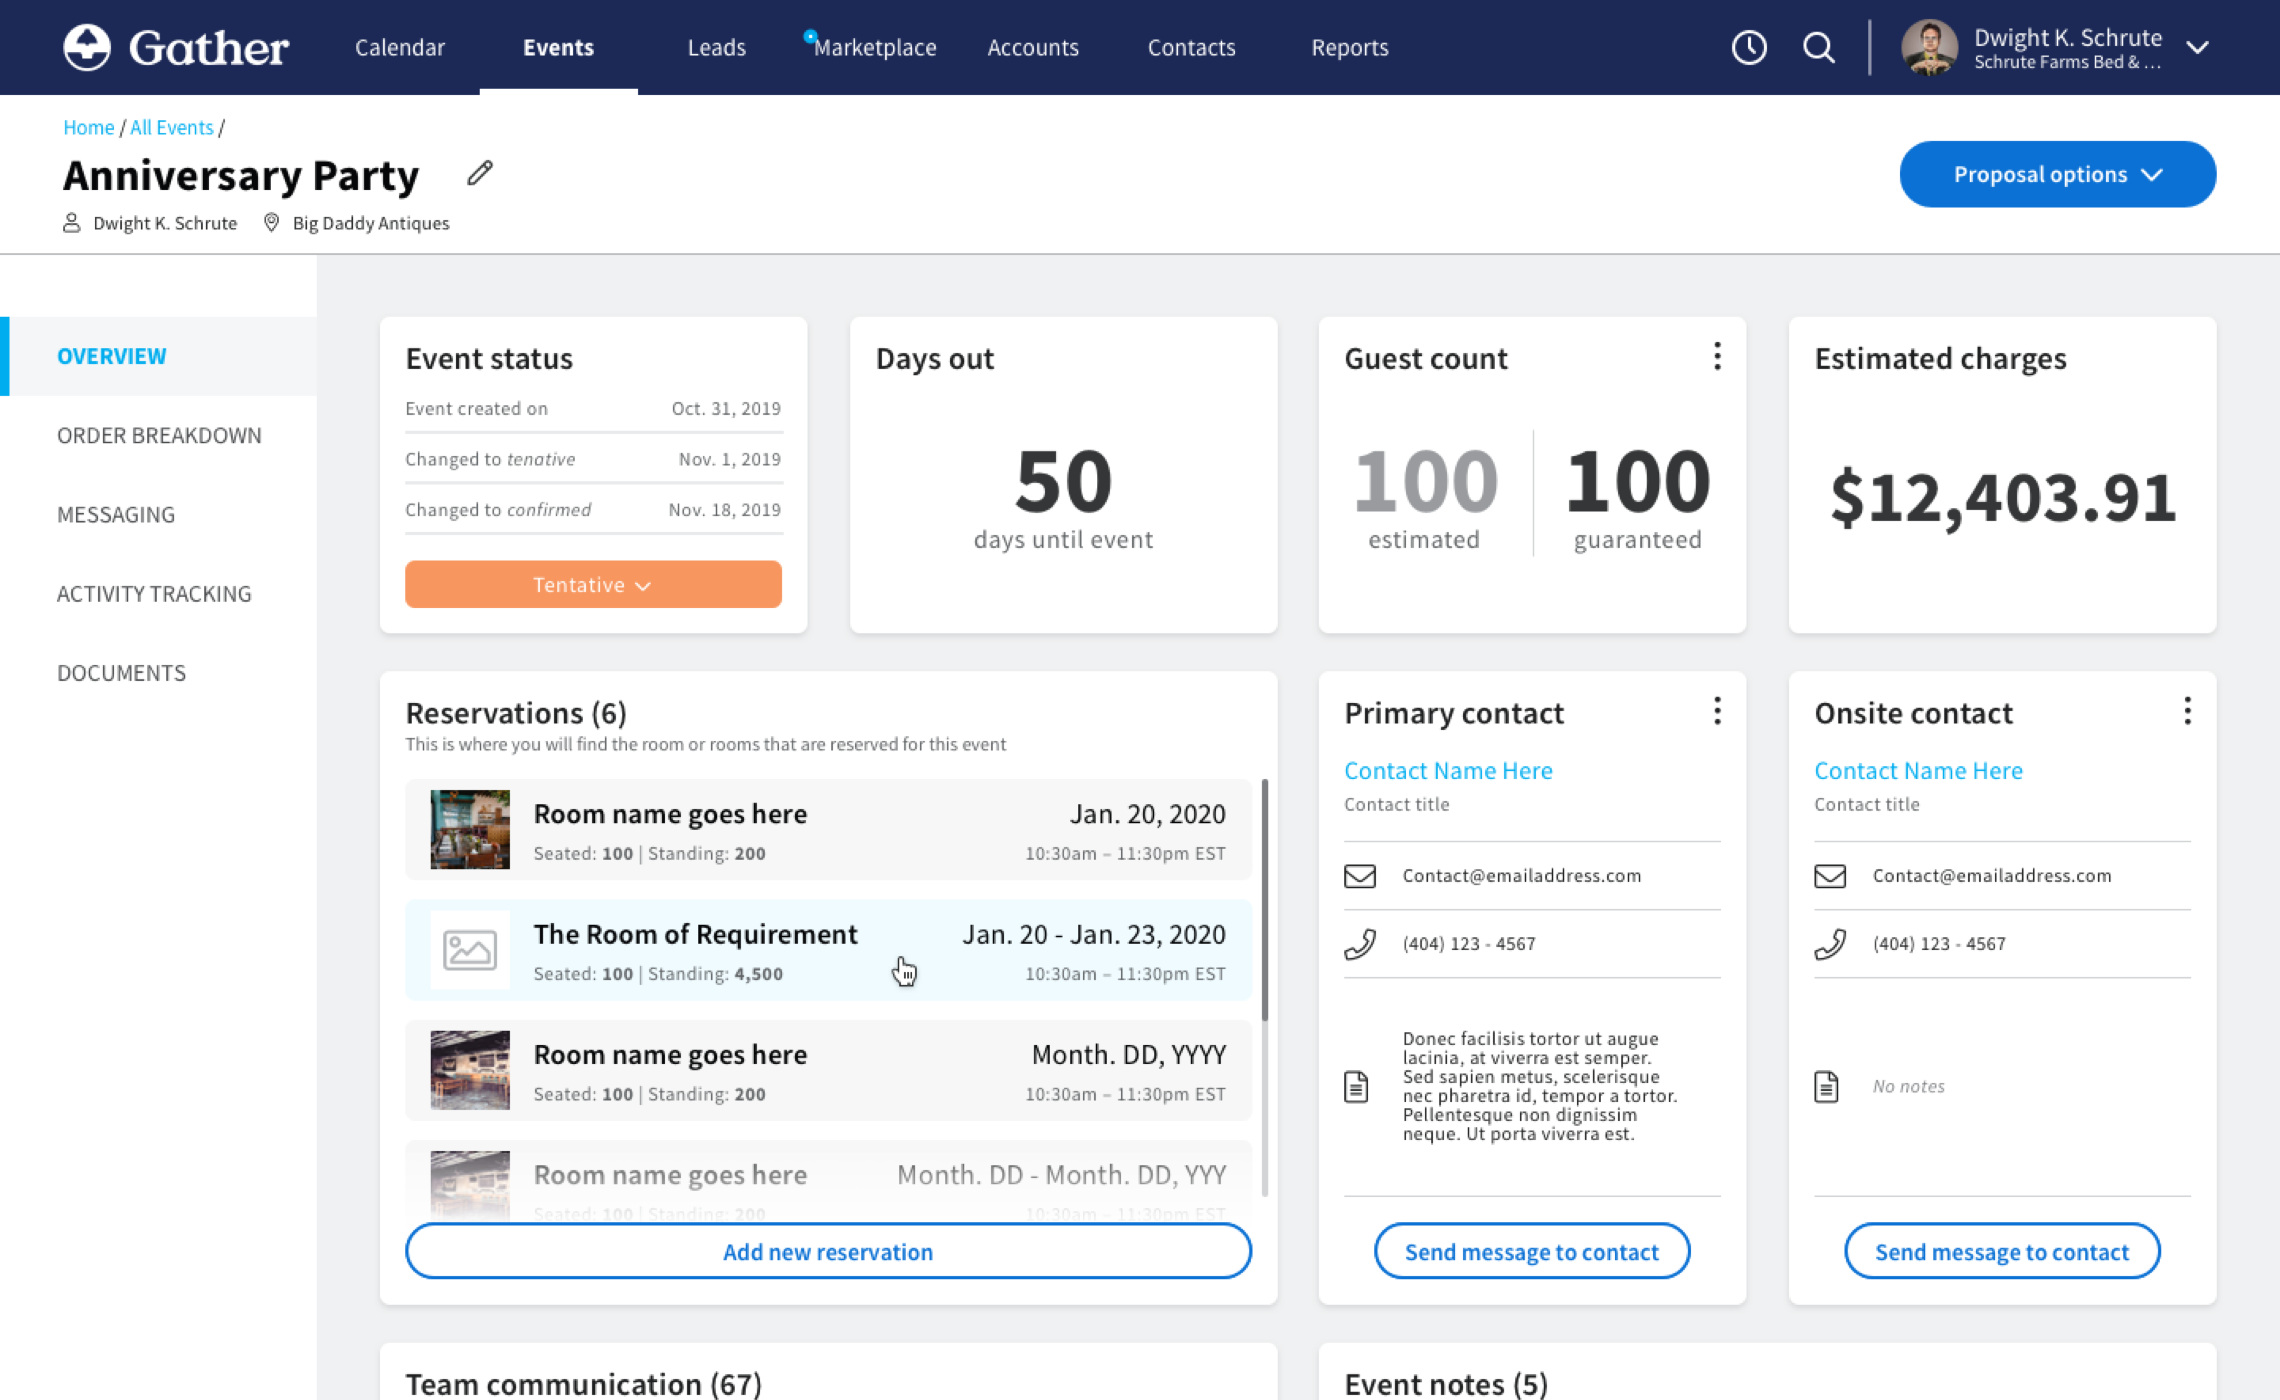Open Guest count three-dot menu
Viewport: 2280px width, 1400px height.
[x=1717, y=357]
